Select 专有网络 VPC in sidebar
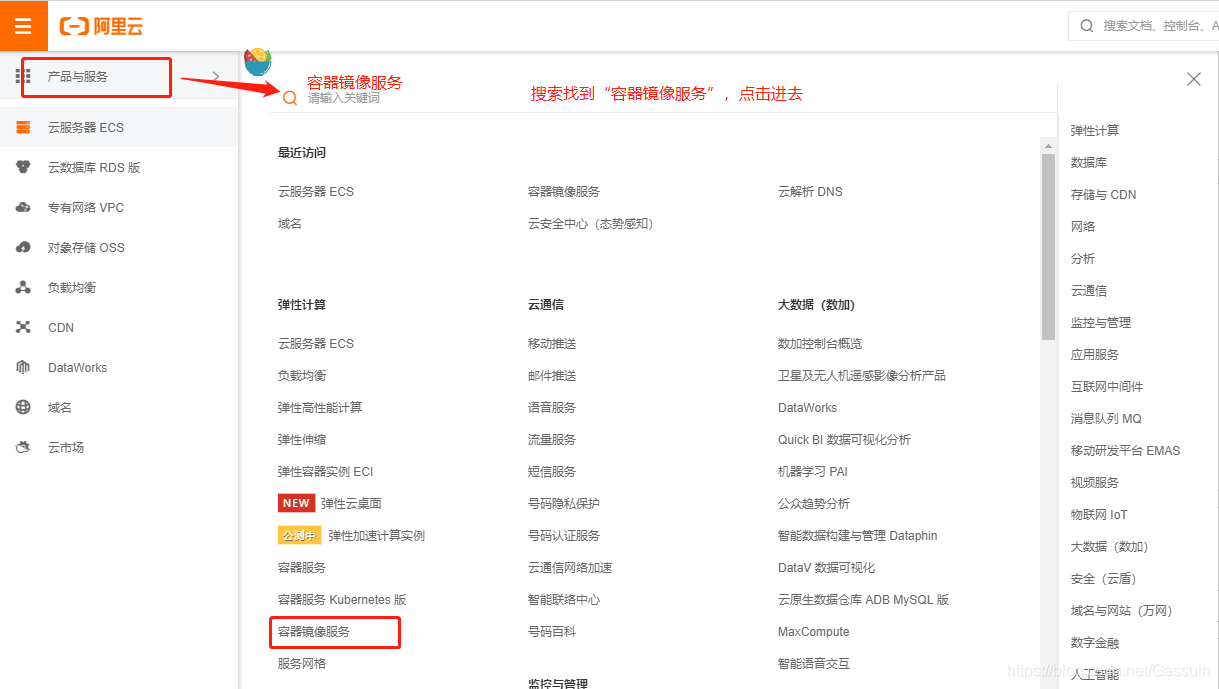The image size is (1219, 689). [x=86, y=207]
